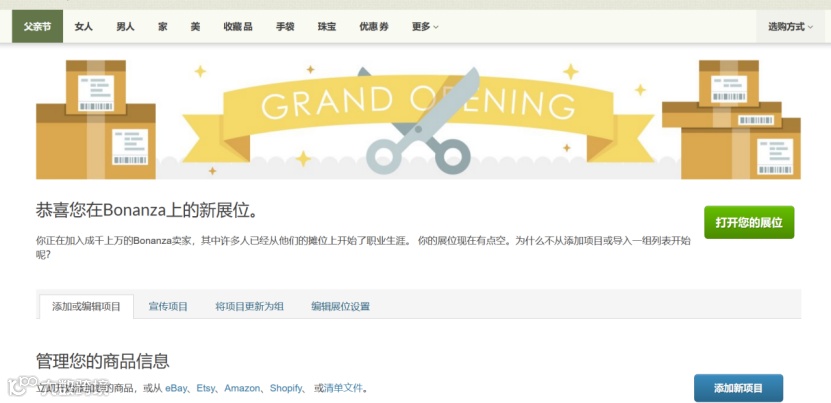The image size is (831, 403).
Task: Click the scissors graphic in the banner
Action: 419,121
